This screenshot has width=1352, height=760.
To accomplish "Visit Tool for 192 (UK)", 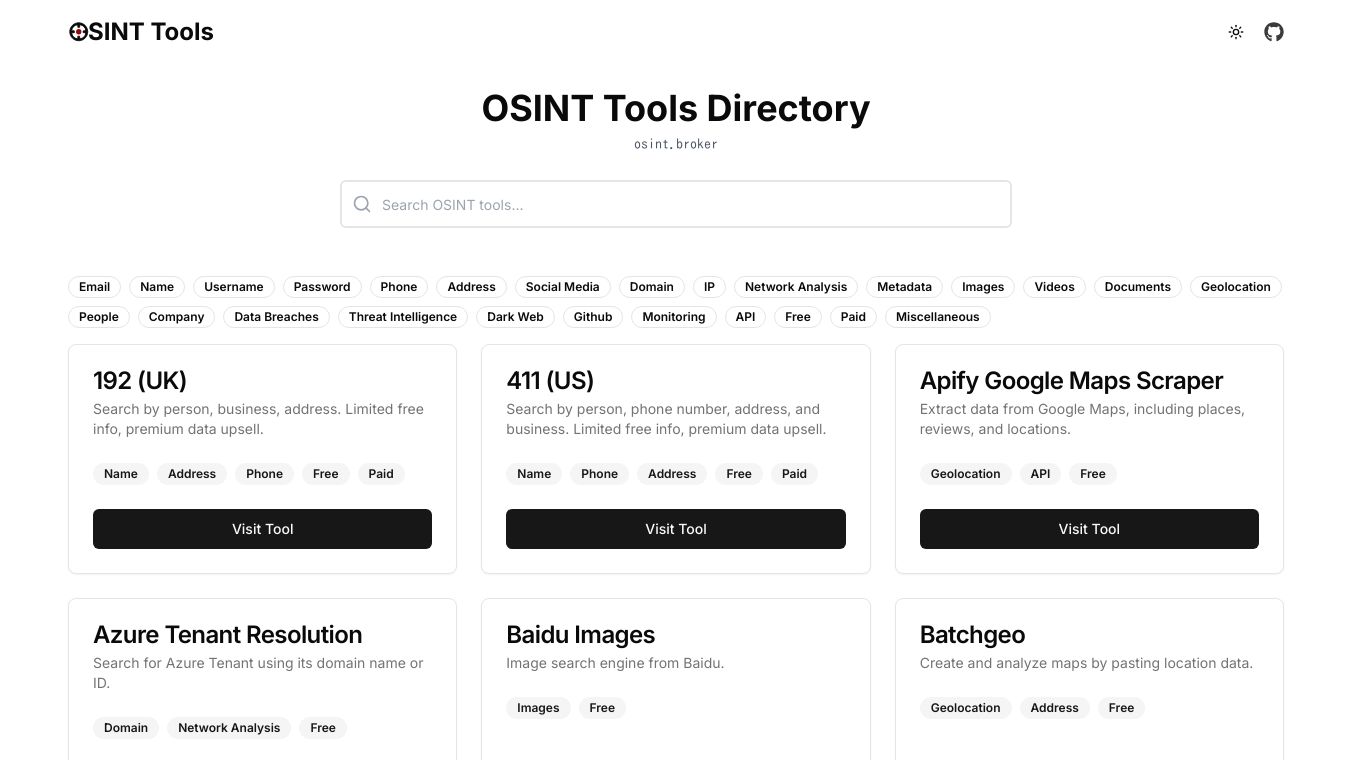I will (x=263, y=529).
